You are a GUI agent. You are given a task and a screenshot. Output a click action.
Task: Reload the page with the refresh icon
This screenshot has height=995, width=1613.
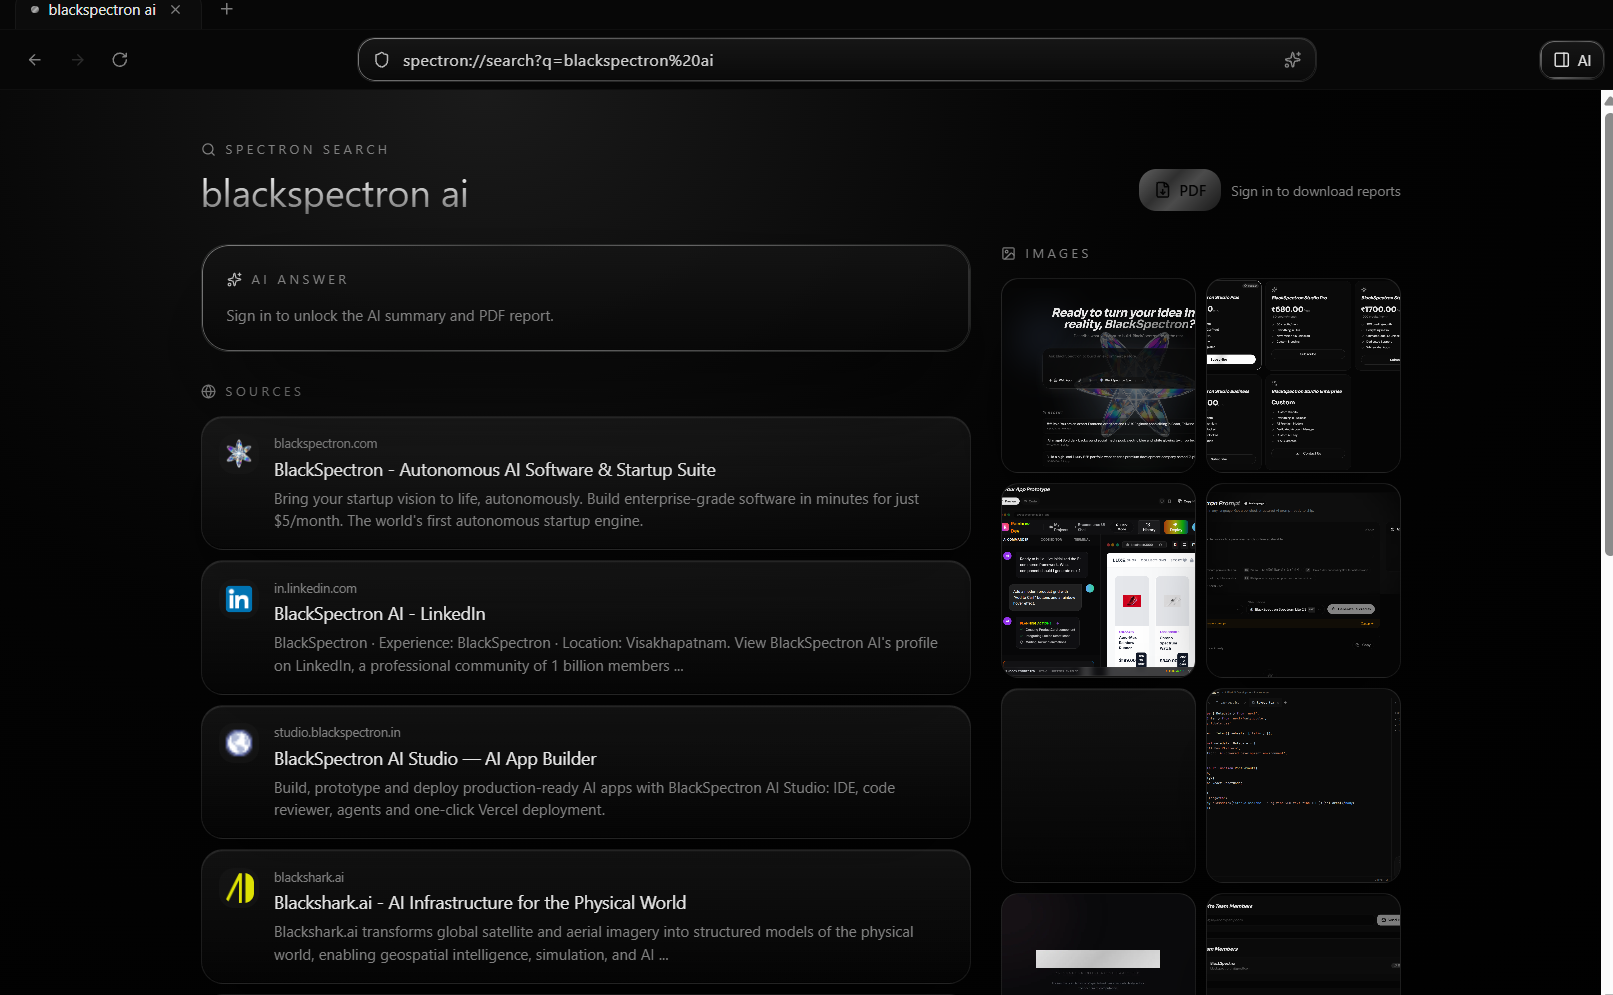click(120, 60)
